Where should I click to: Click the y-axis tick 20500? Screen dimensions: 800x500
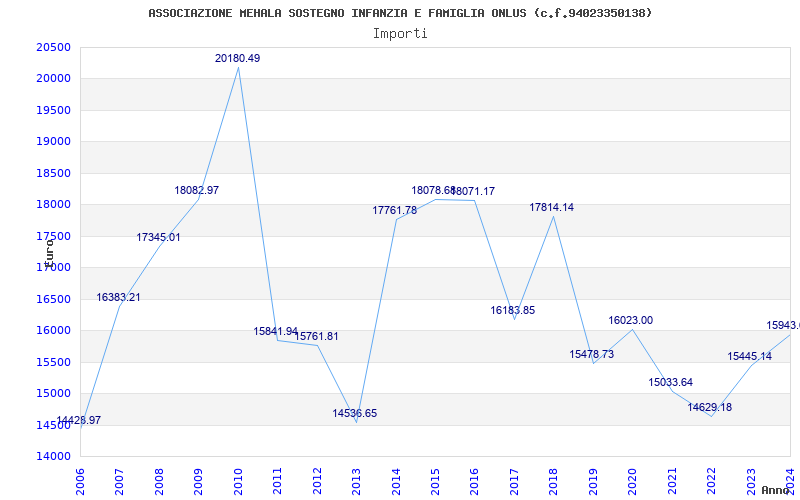tap(54, 47)
